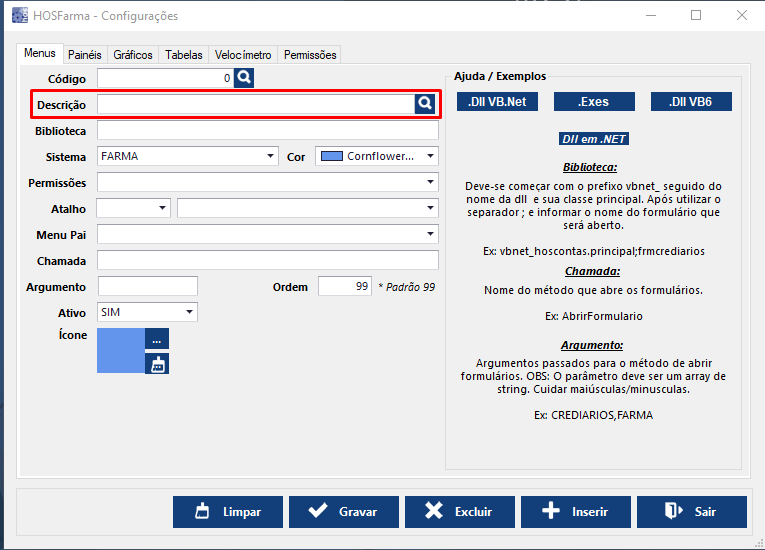This screenshot has width=765, height=550.
Task: Focus the Biblioteca text field
Action: [267, 131]
